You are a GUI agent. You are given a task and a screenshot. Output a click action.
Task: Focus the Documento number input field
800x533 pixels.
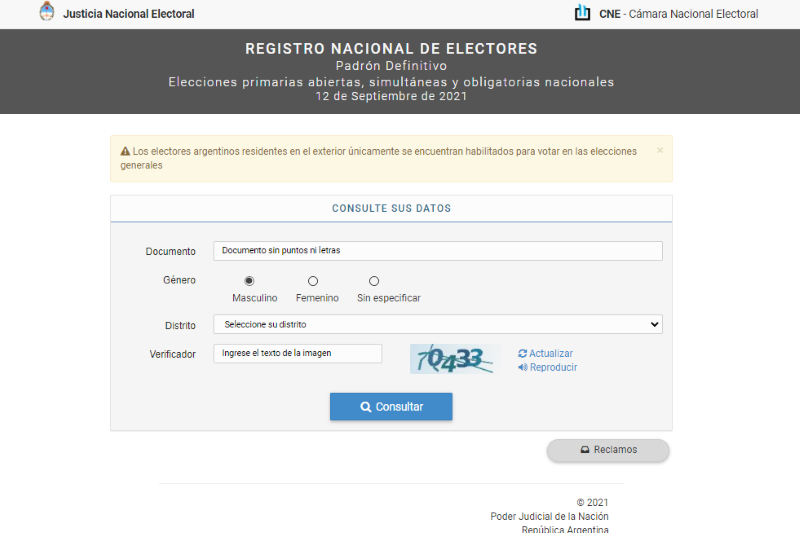click(x=437, y=251)
